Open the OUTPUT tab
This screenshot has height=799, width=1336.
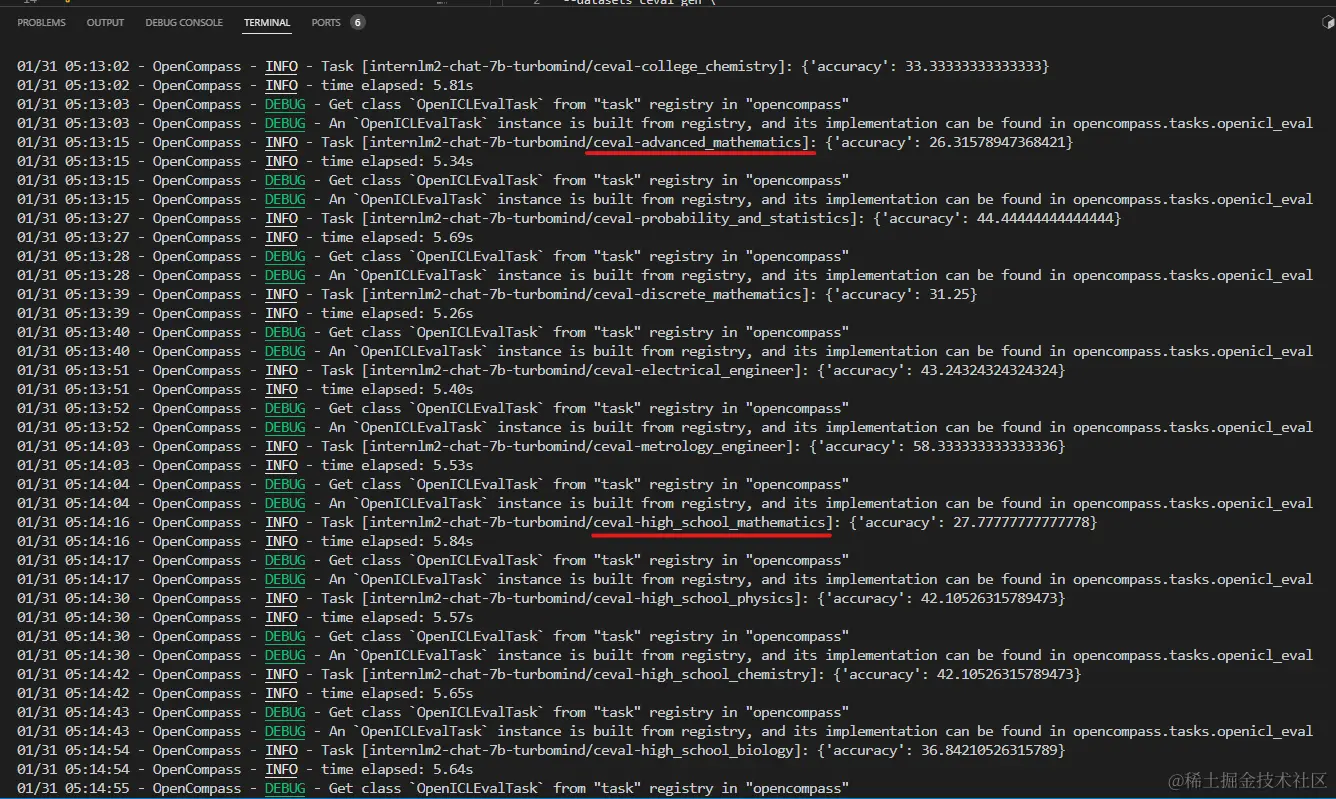pos(105,22)
